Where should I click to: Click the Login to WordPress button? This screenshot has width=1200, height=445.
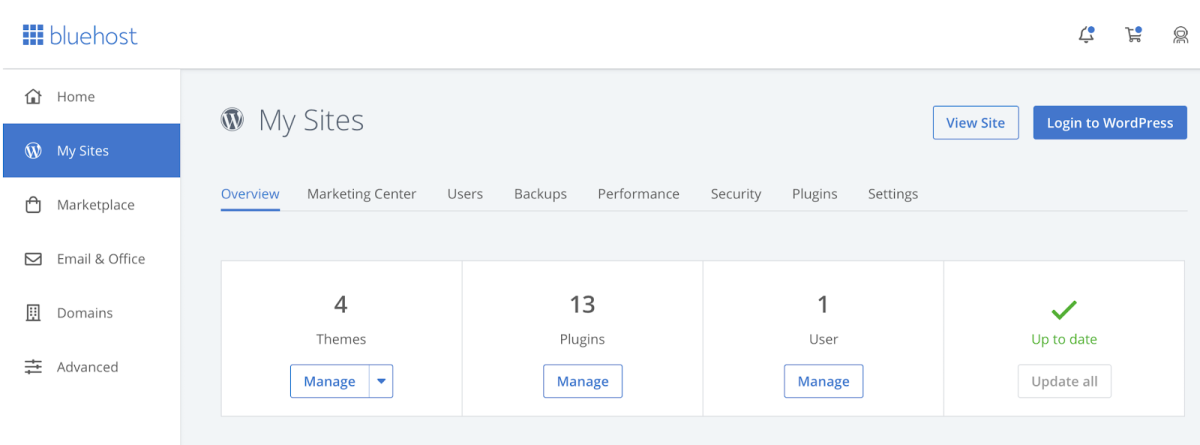tap(1110, 122)
